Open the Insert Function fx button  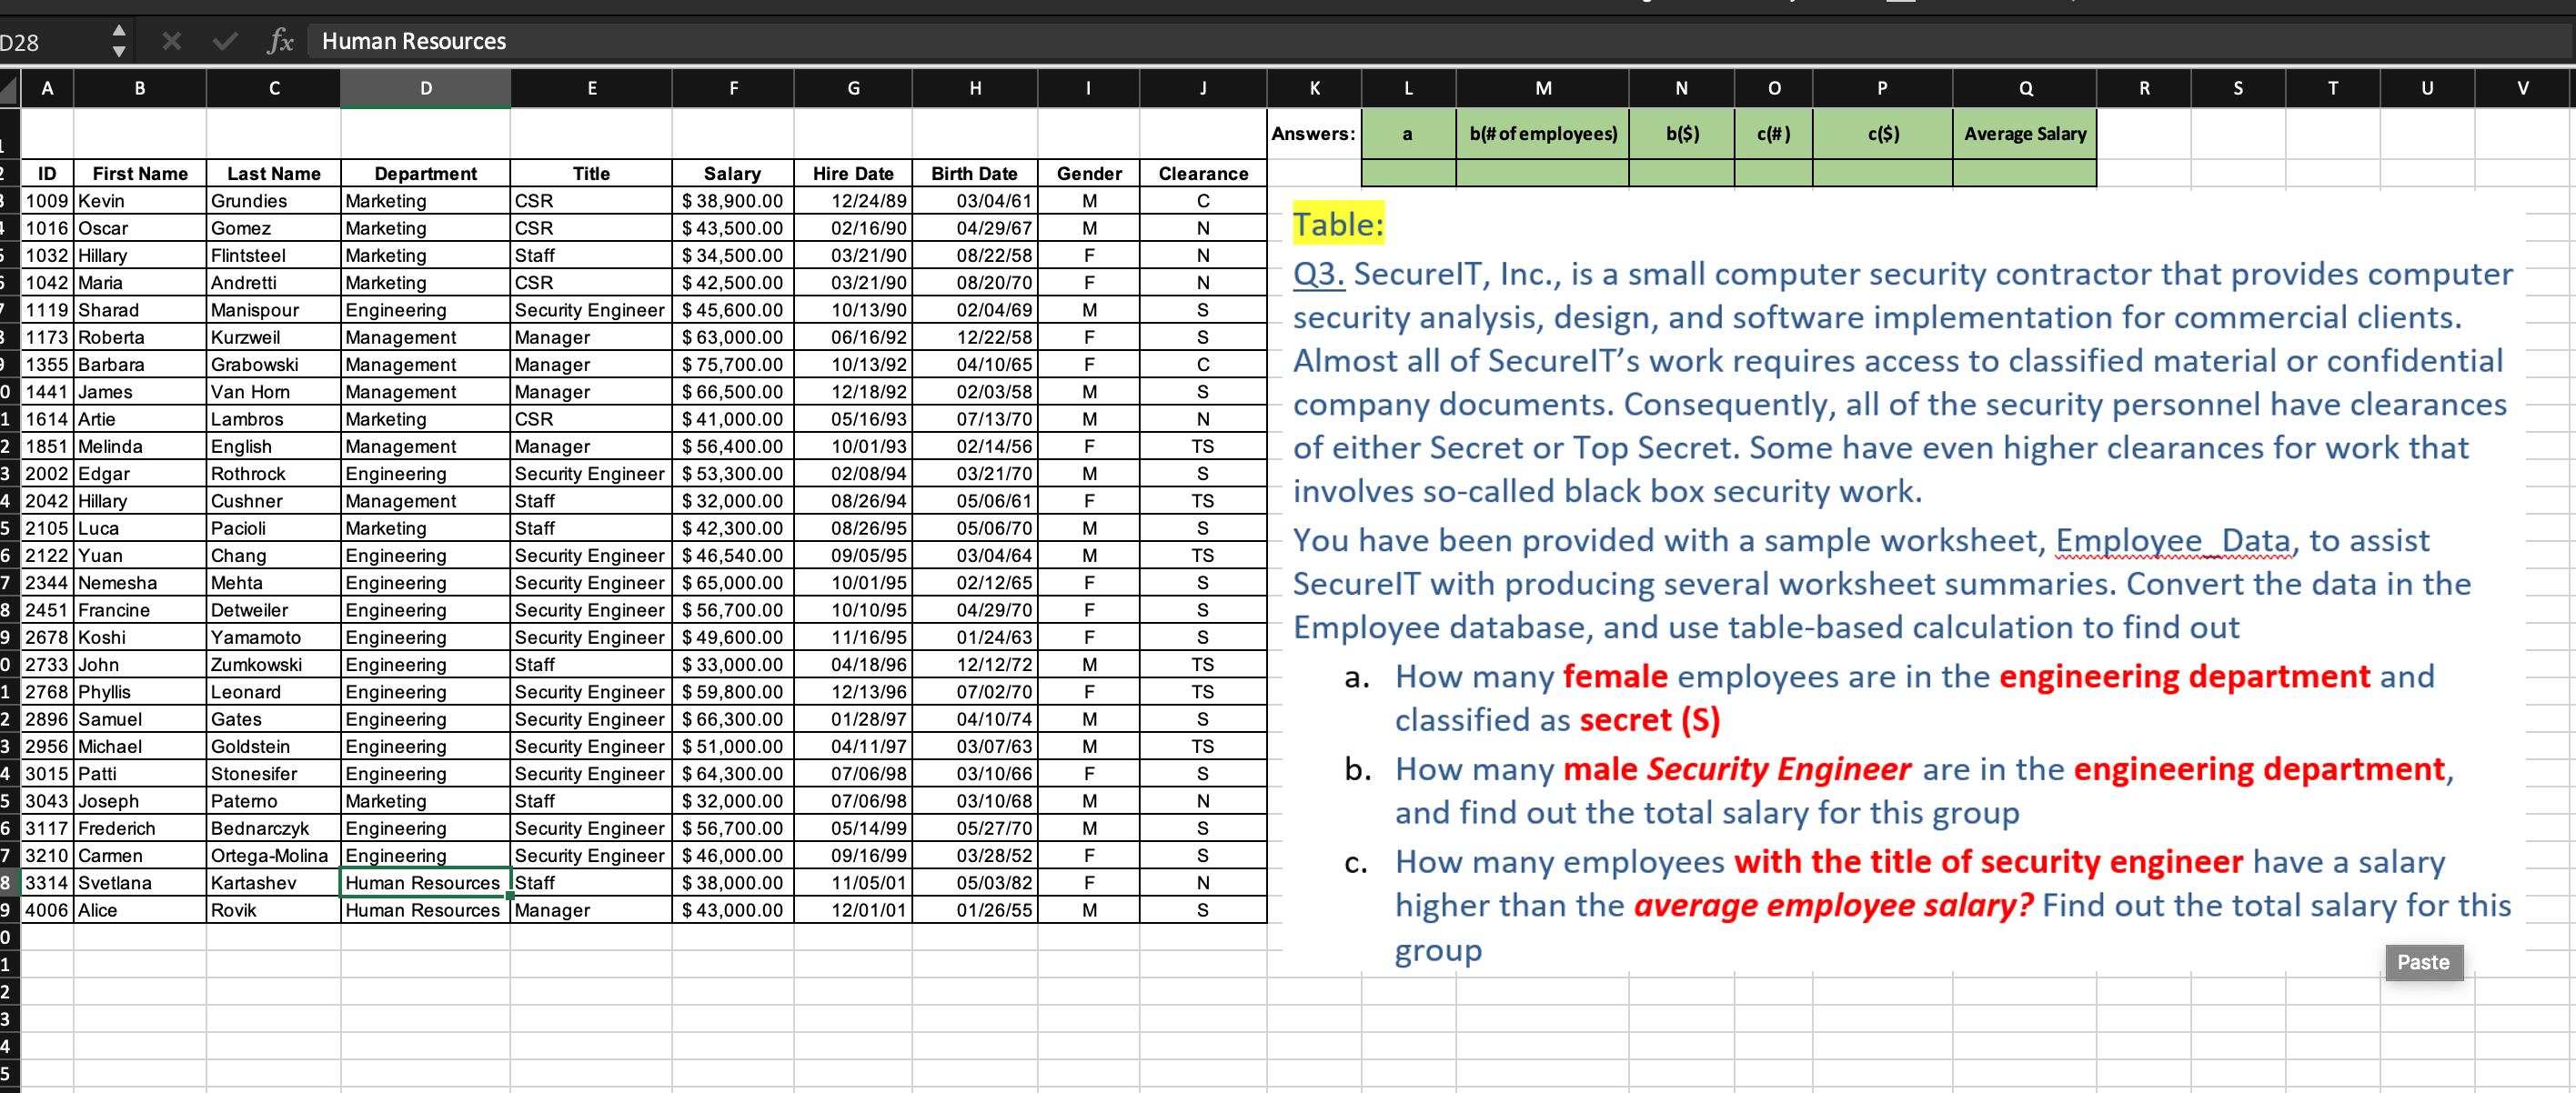[280, 41]
